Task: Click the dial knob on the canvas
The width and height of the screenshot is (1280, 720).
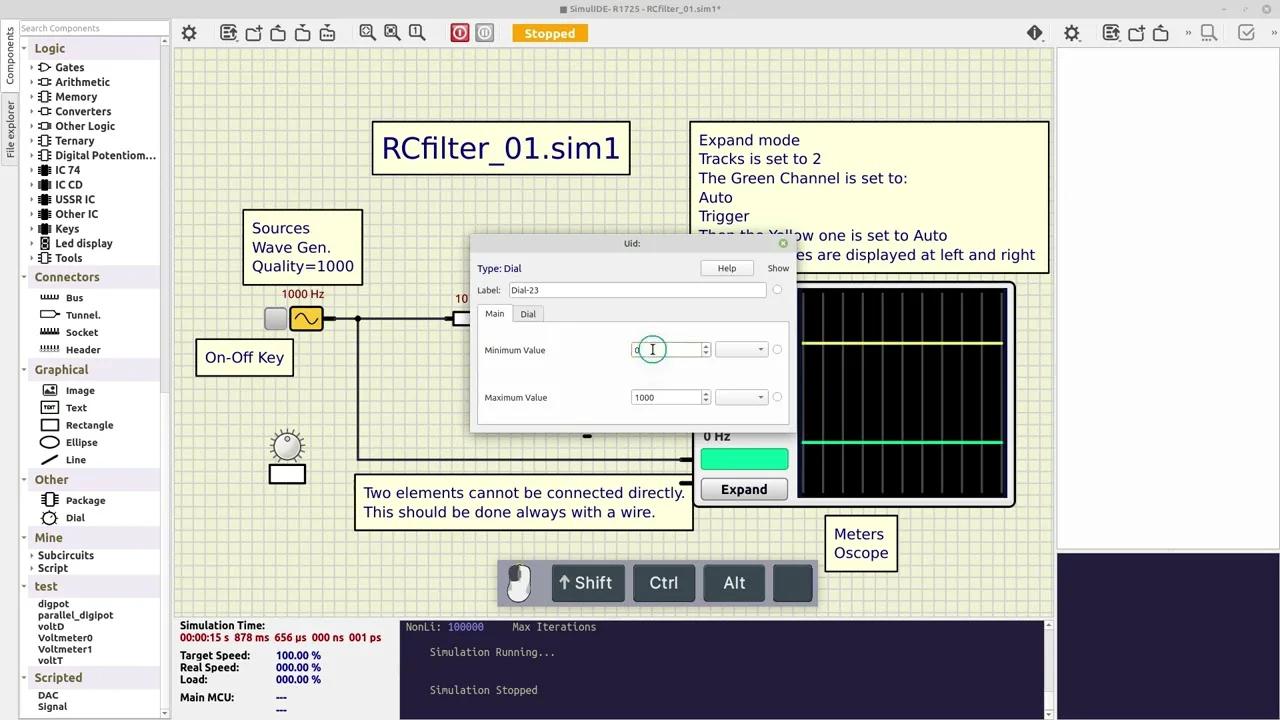Action: [x=287, y=446]
